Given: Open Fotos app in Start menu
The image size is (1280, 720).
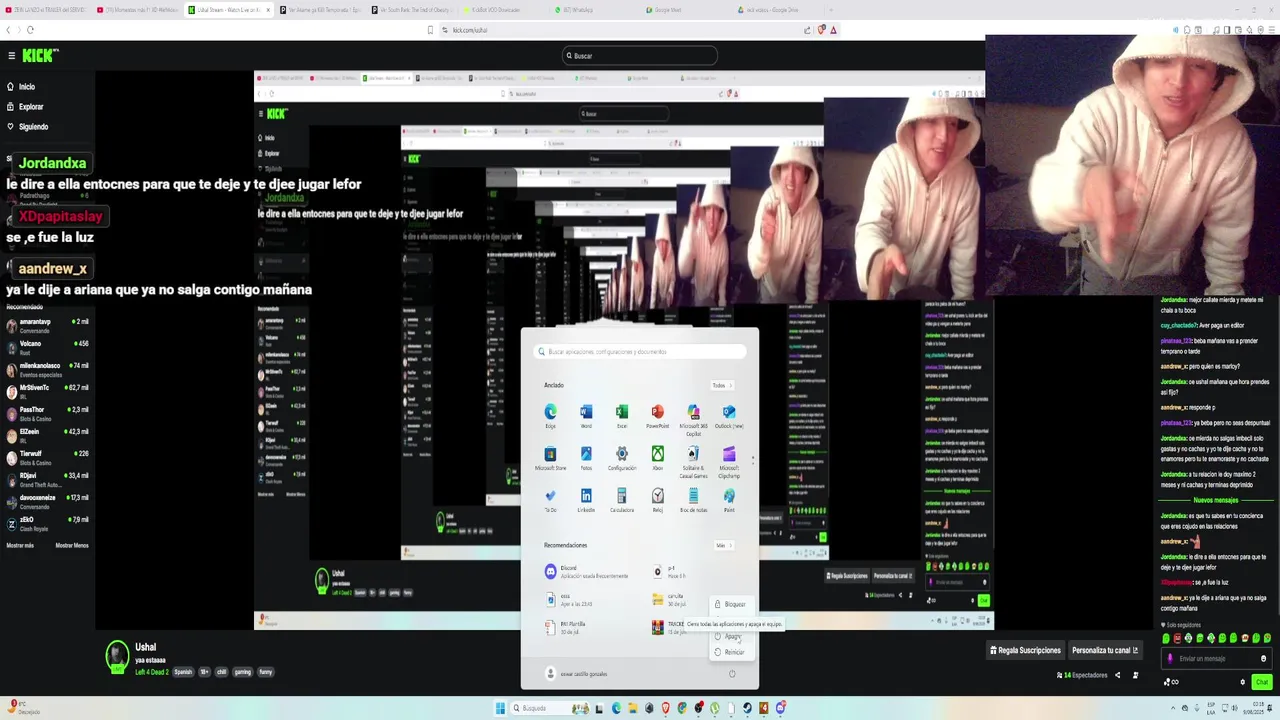Looking at the screenshot, I should [x=586, y=458].
